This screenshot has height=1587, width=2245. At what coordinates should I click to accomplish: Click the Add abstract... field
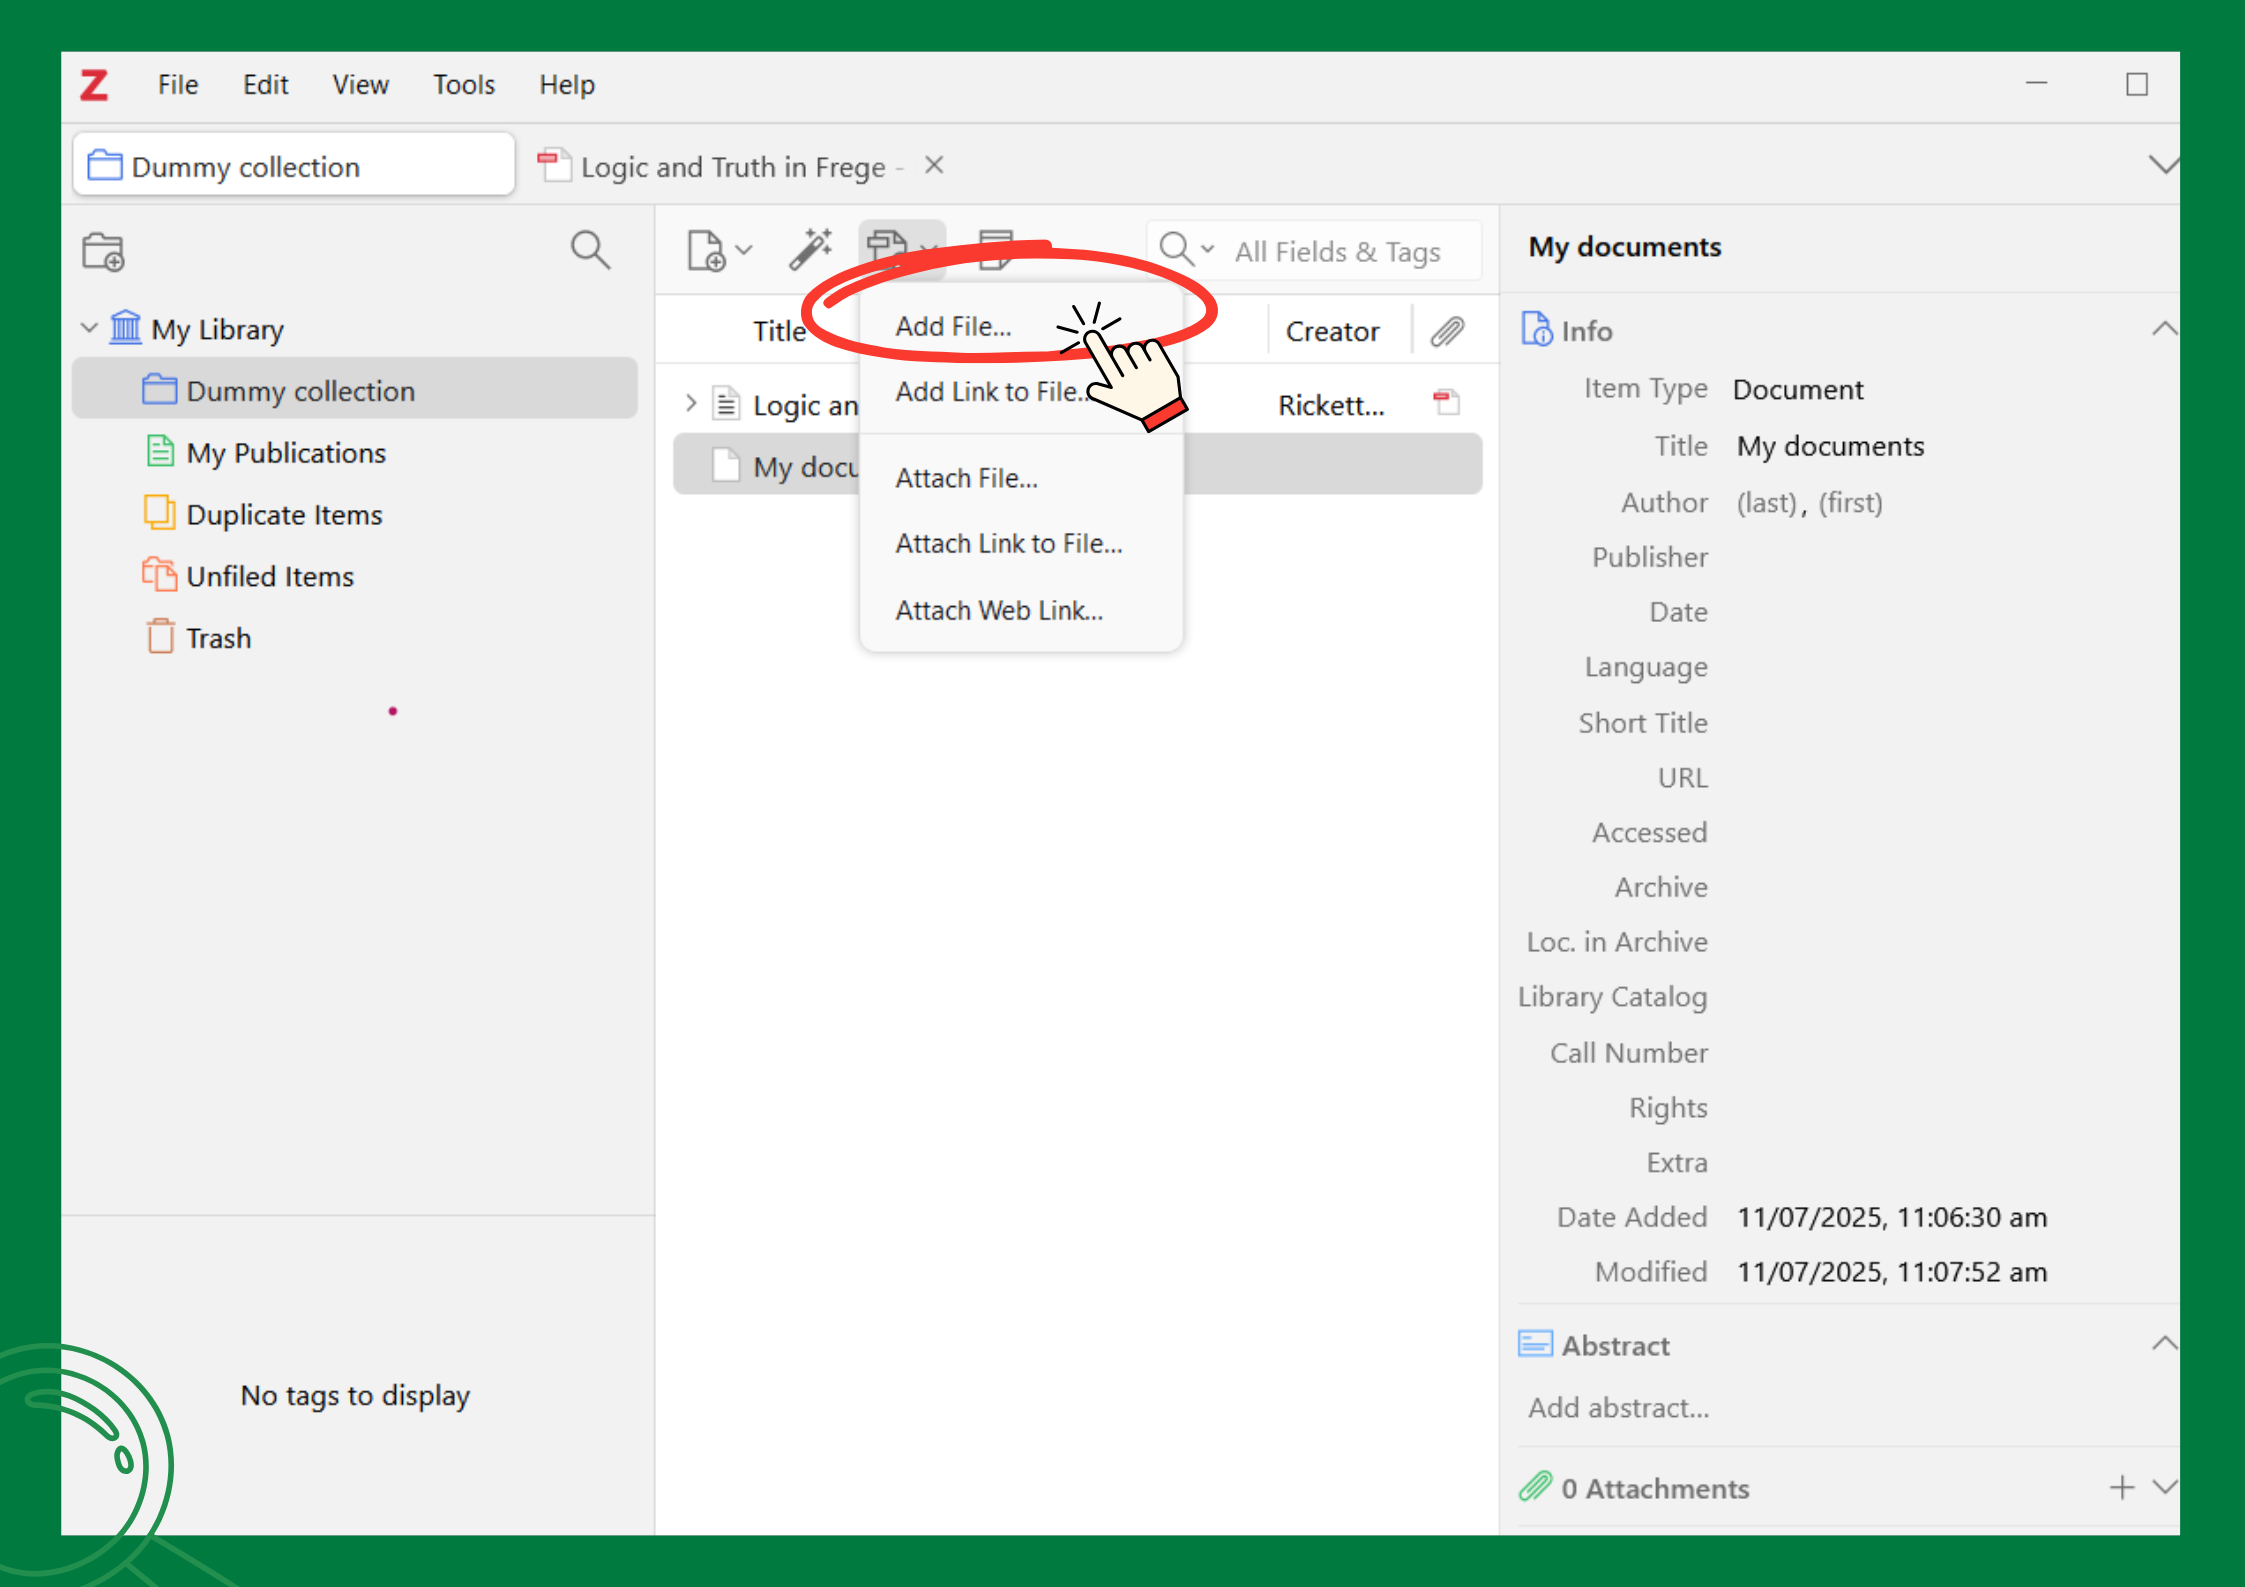pos(1618,1408)
